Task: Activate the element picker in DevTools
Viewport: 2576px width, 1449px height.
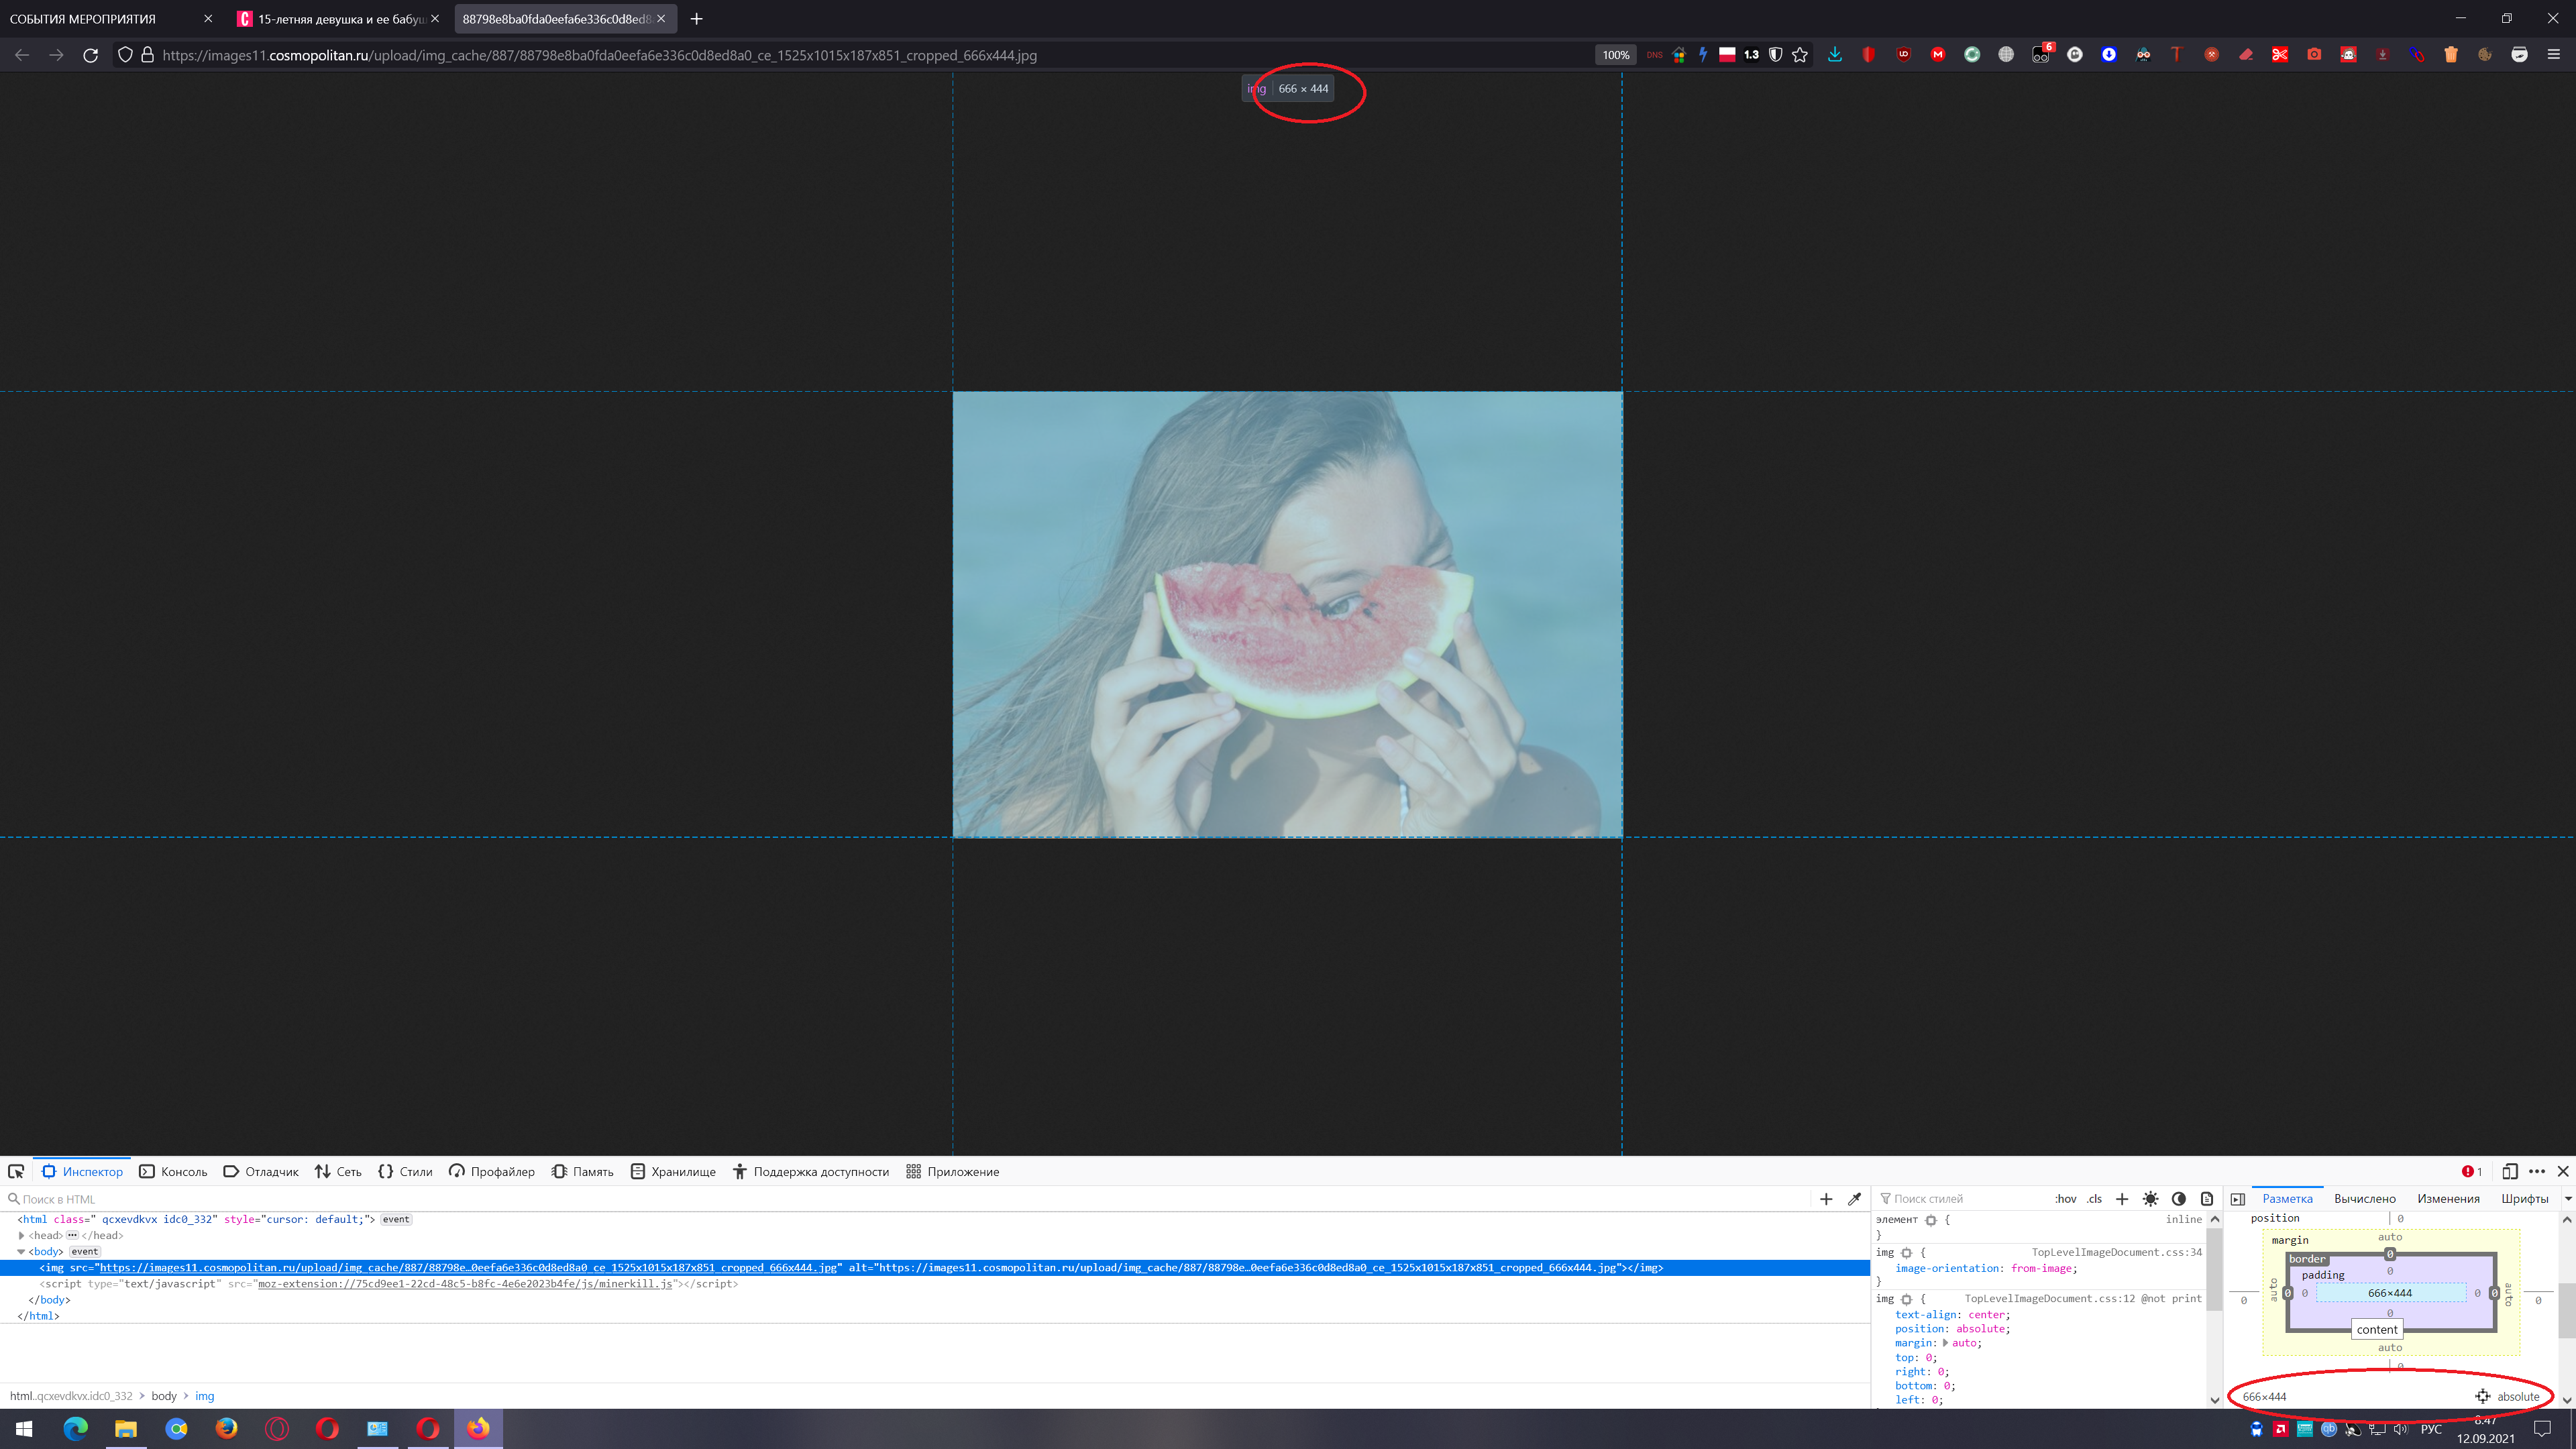Action: [16, 1171]
